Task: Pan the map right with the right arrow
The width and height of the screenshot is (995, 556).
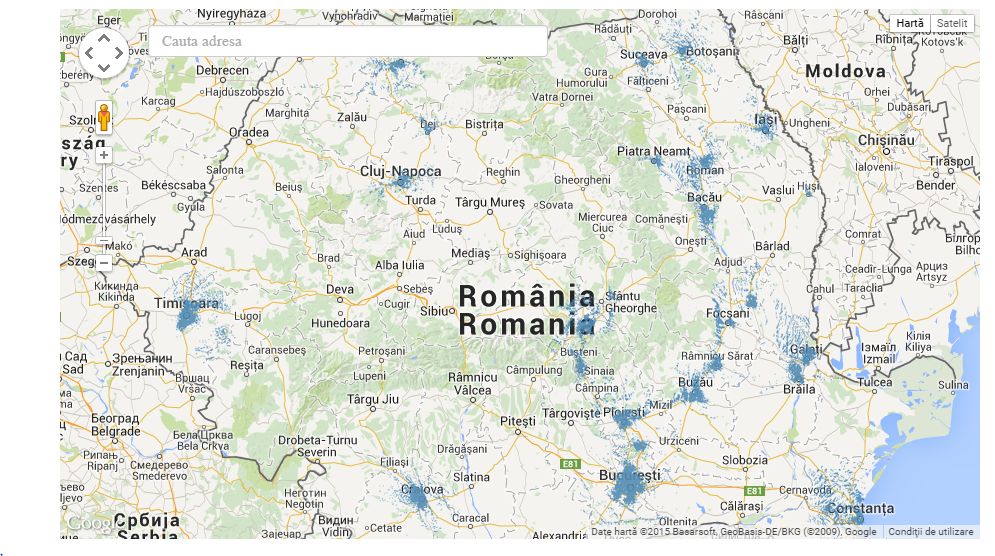Action: 119,53
